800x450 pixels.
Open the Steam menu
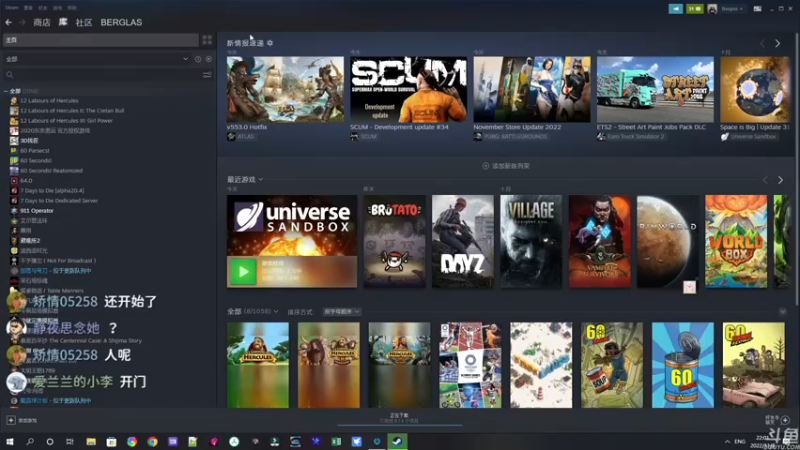(12, 8)
